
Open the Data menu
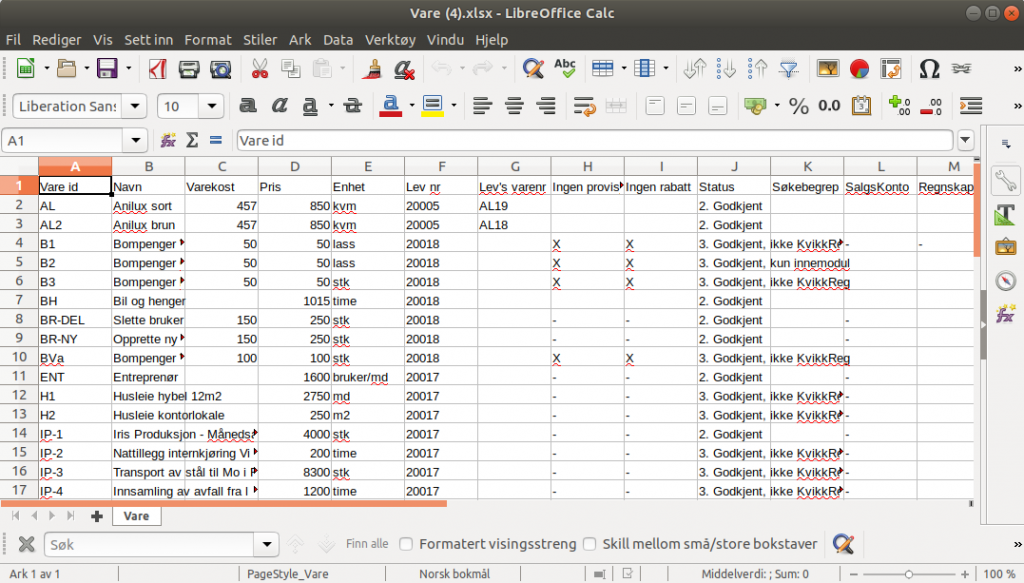click(x=338, y=40)
